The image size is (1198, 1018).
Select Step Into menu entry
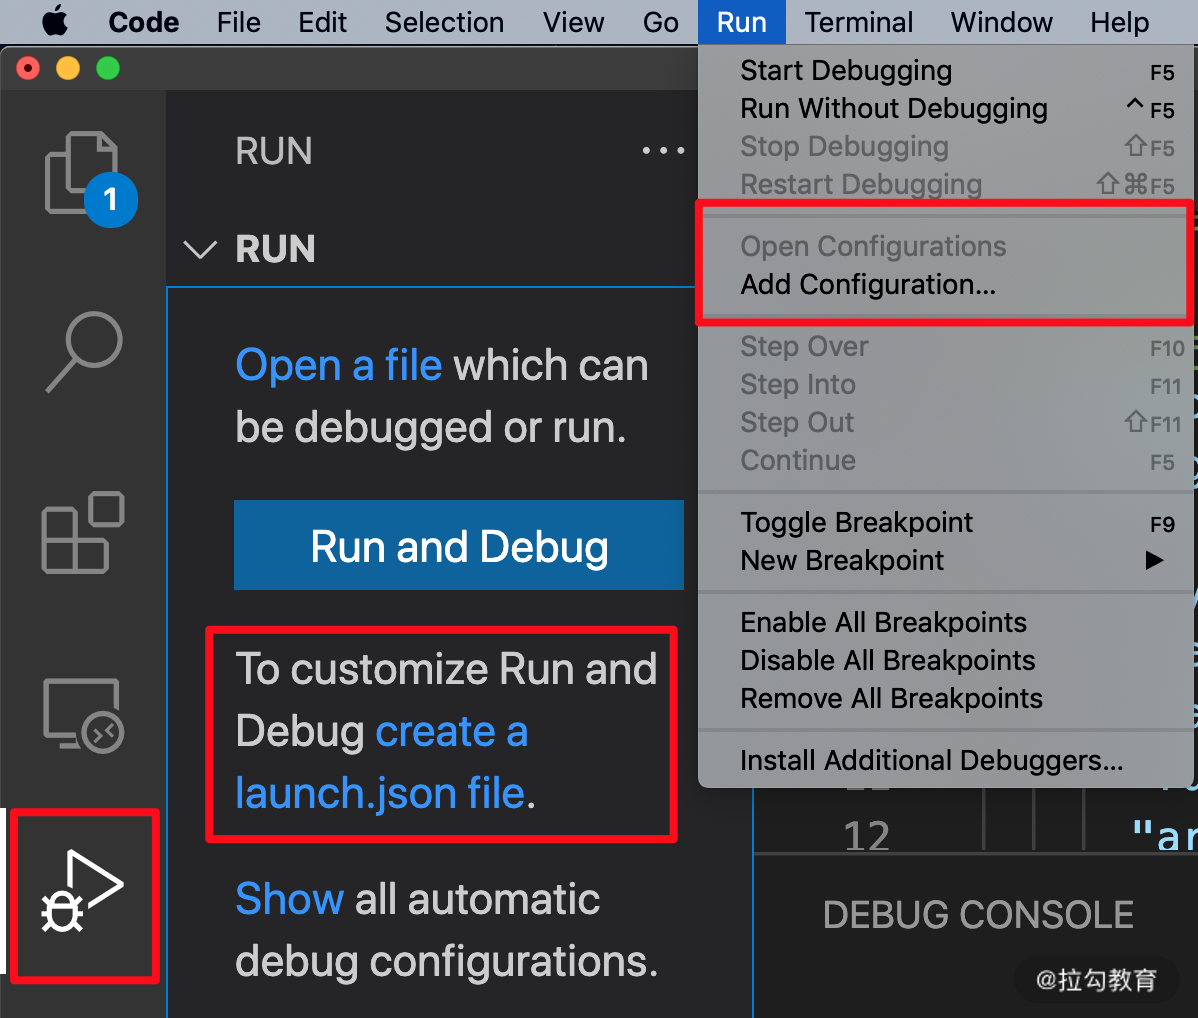[946, 384]
